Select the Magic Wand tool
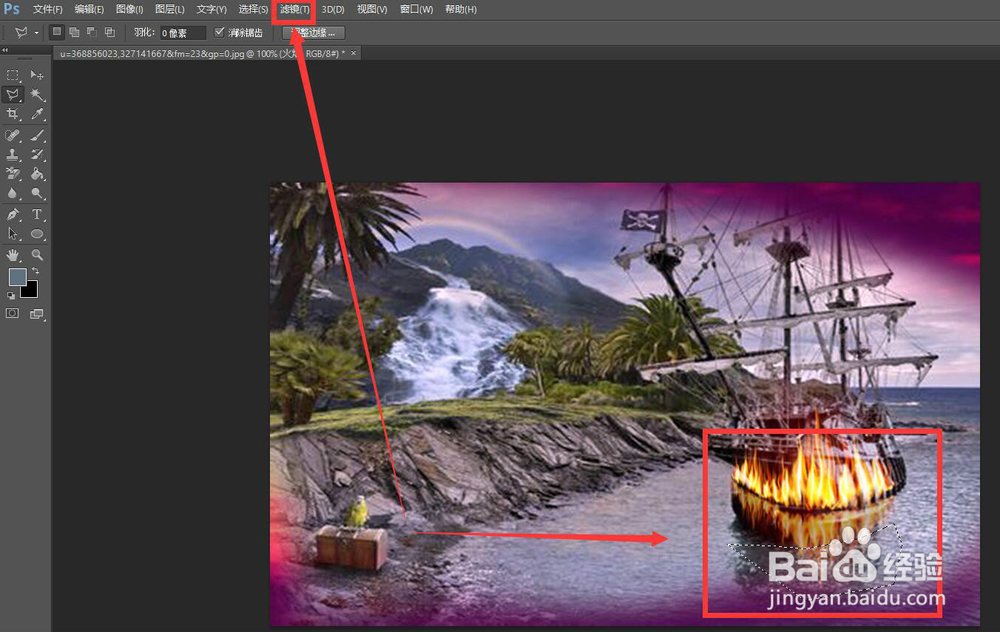 coord(37,95)
